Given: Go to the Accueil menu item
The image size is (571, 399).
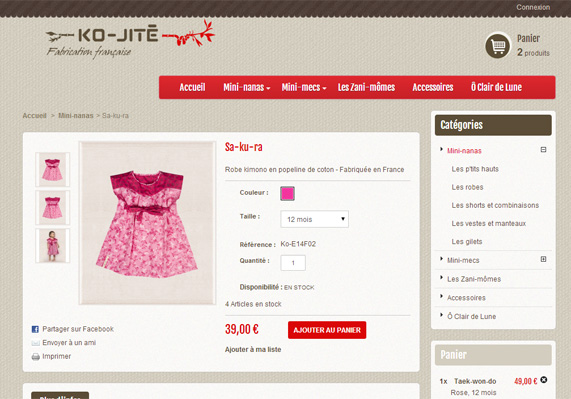Looking at the screenshot, I should [x=192, y=87].
